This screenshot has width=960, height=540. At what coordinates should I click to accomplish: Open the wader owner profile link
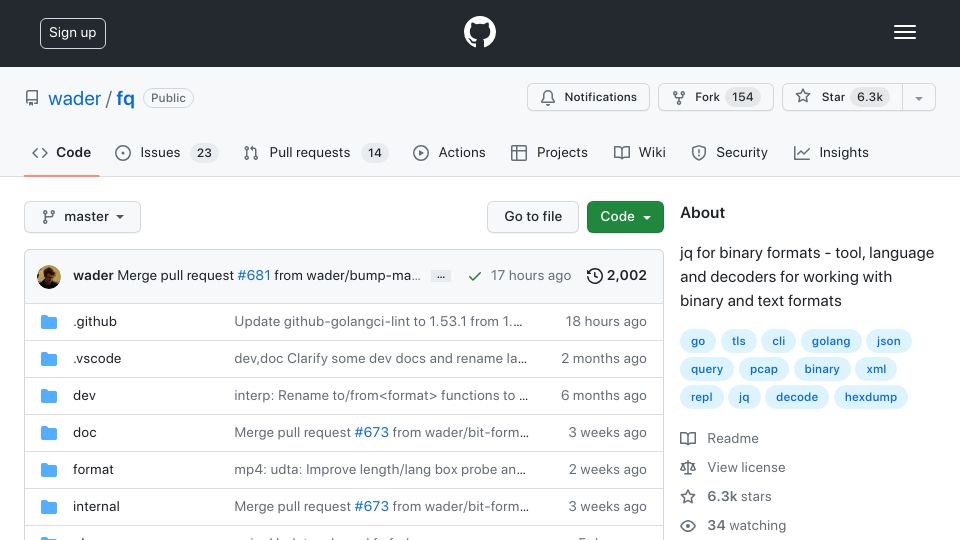[x=74, y=98]
